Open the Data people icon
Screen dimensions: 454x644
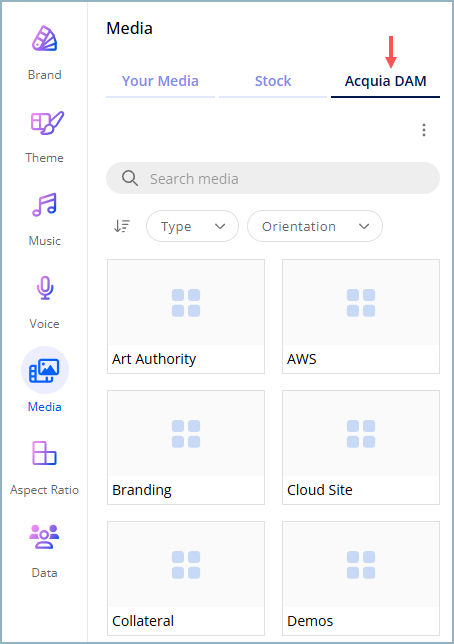point(44,536)
